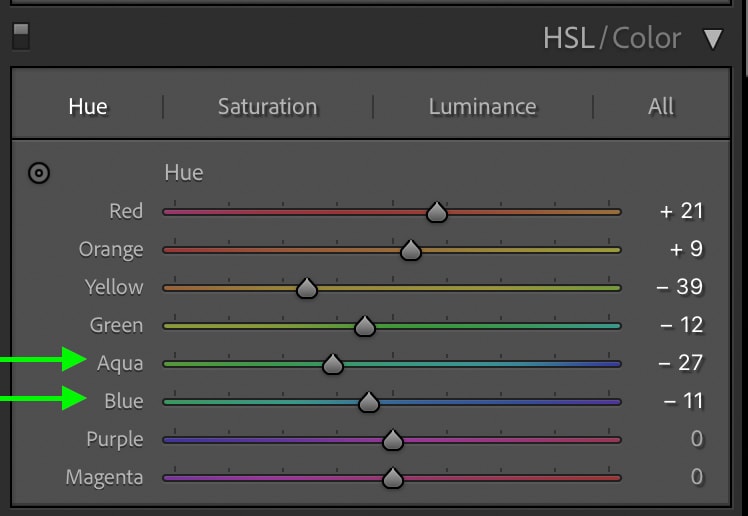Select the targeted adjustment tool icon
This screenshot has height=516, width=748.
[39, 173]
